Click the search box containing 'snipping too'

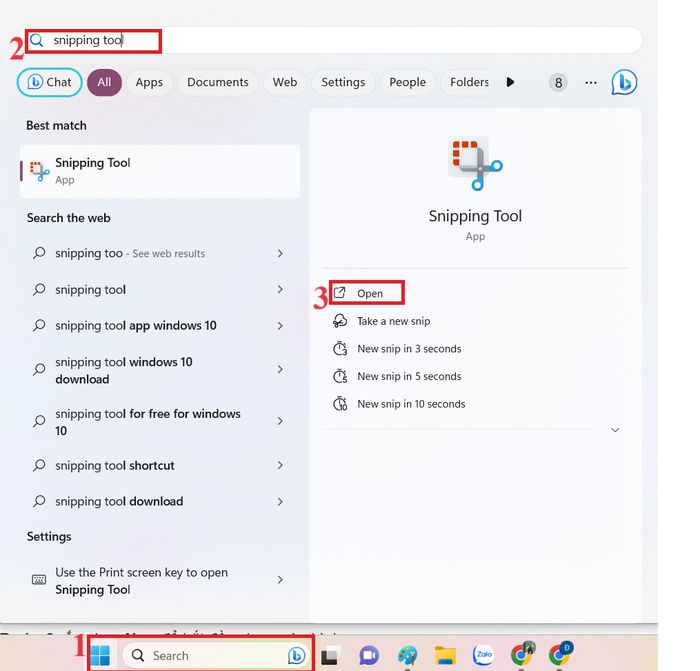click(x=334, y=40)
